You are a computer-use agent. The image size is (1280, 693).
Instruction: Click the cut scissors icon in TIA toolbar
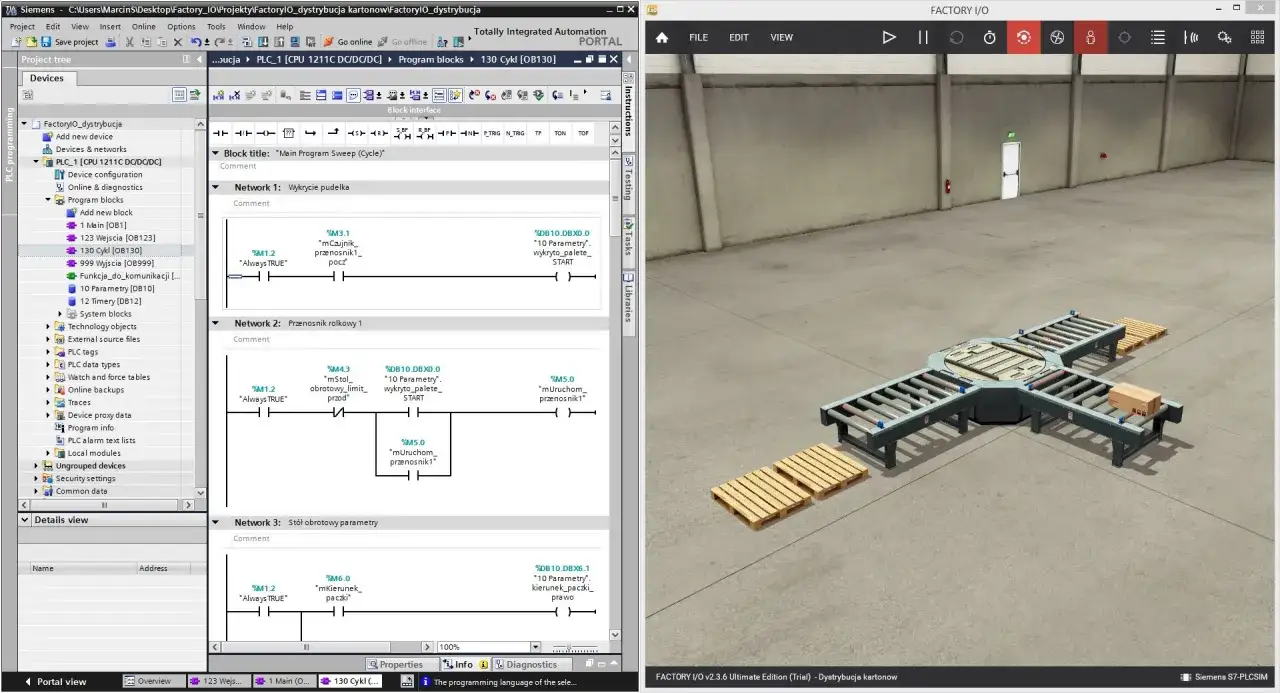click(x=130, y=42)
